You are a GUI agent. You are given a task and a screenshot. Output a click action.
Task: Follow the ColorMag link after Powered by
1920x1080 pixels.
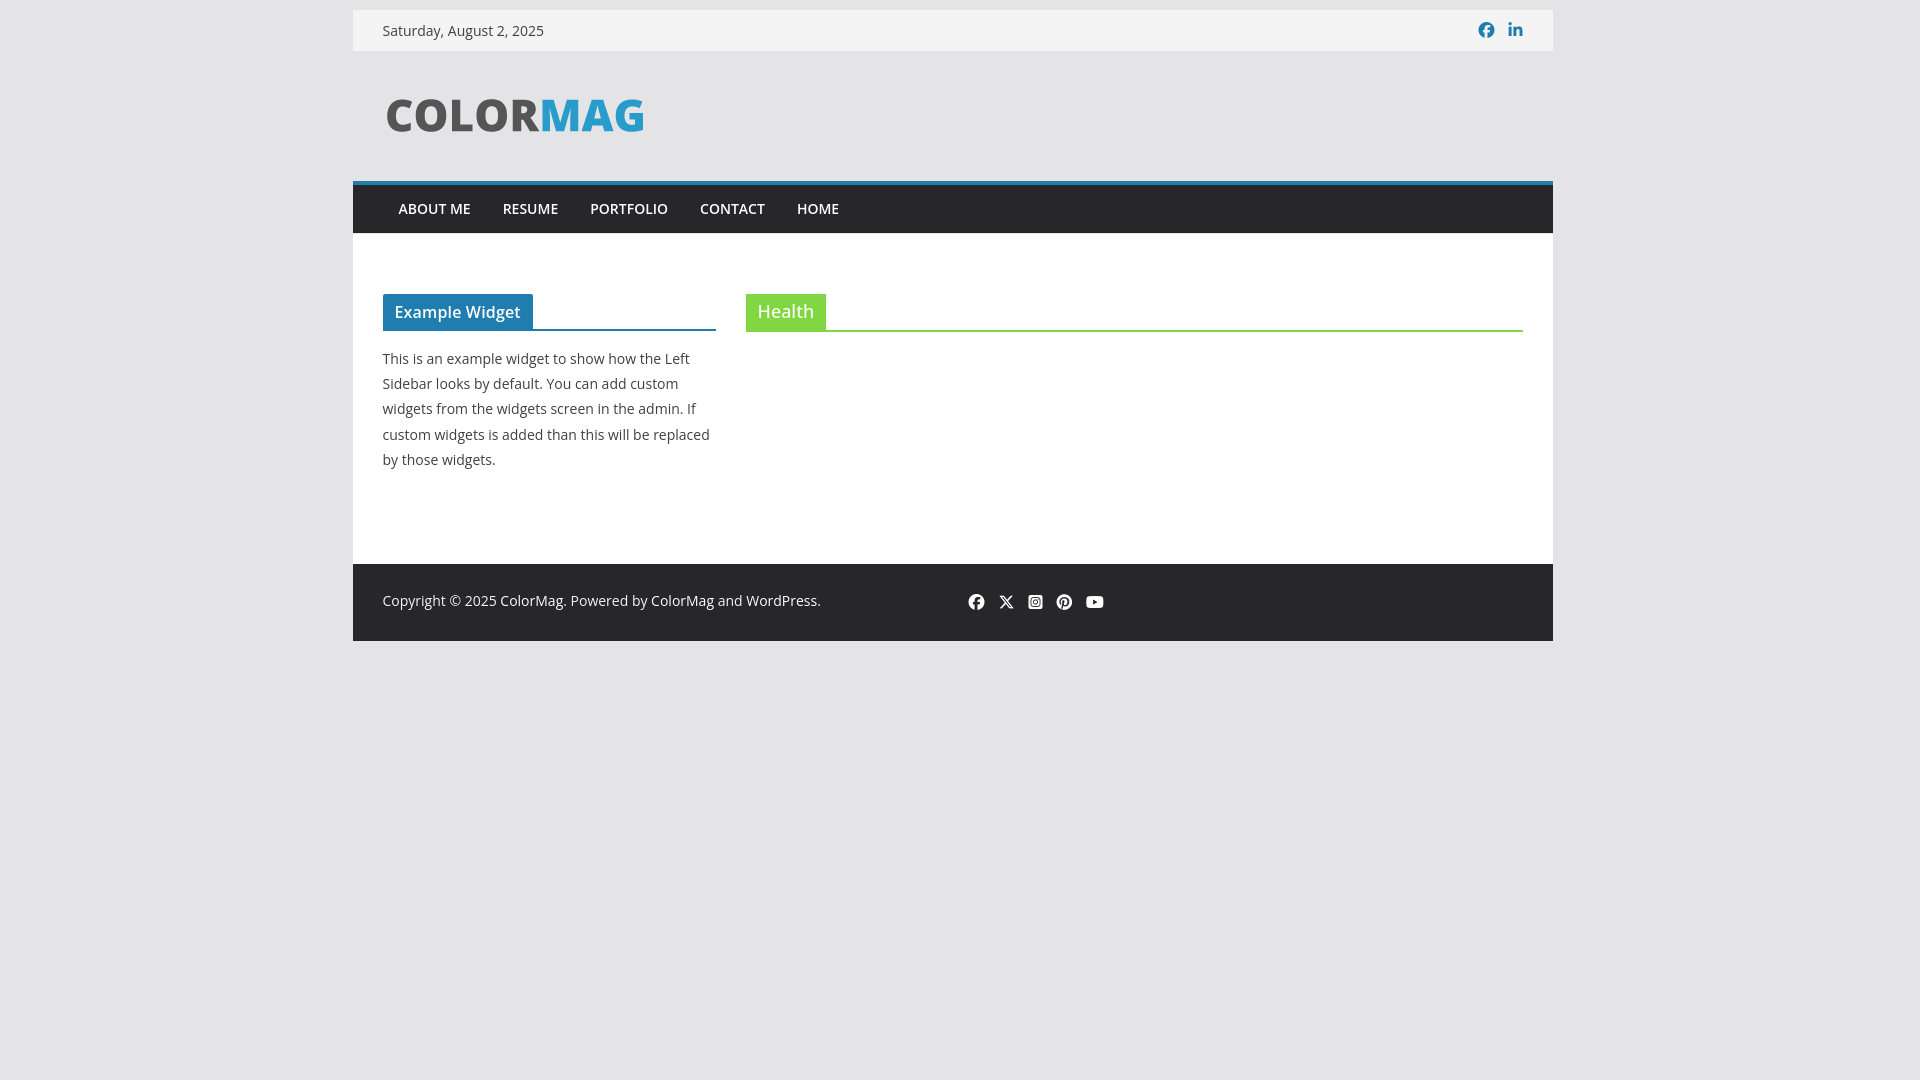tap(682, 601)
